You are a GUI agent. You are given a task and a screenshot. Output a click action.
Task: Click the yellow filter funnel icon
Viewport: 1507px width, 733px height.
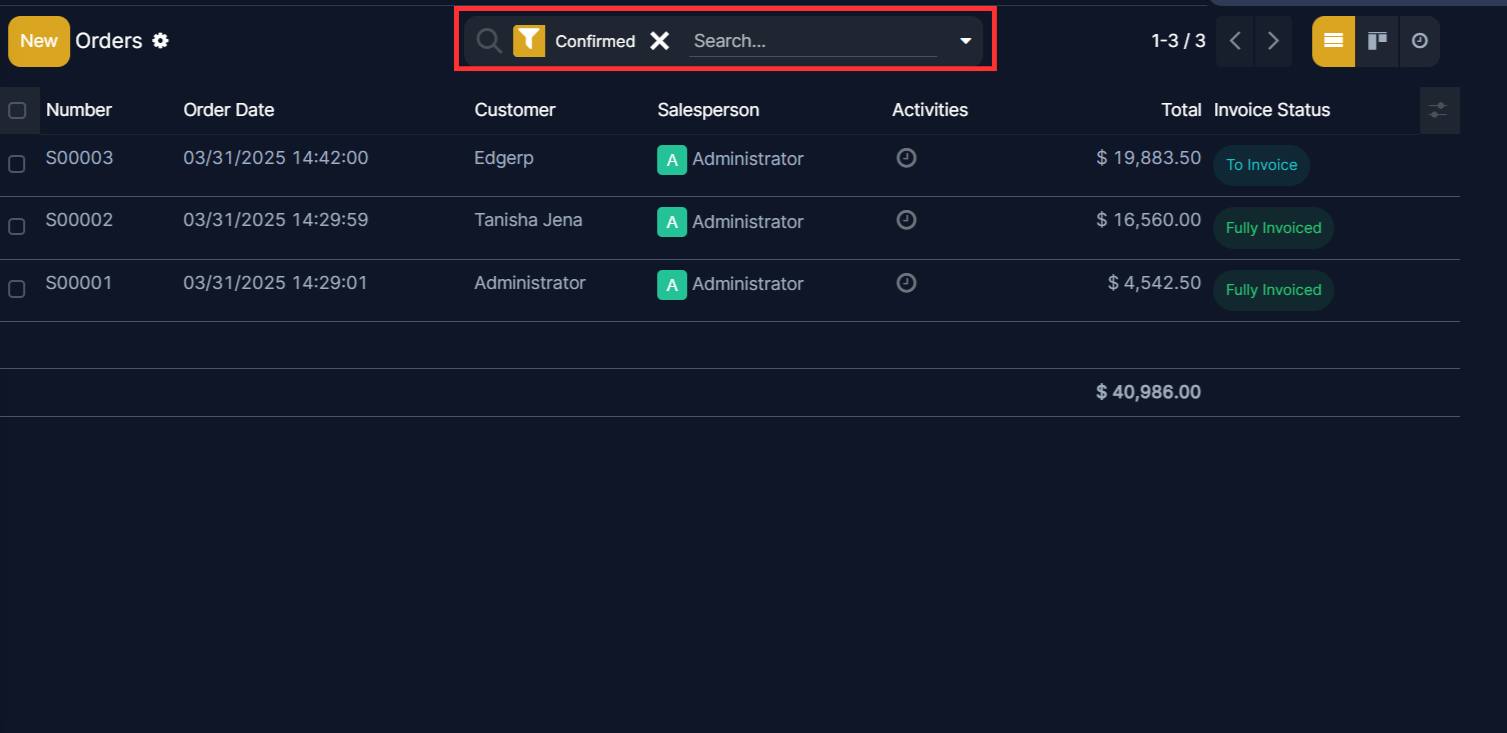click(529, 41)
